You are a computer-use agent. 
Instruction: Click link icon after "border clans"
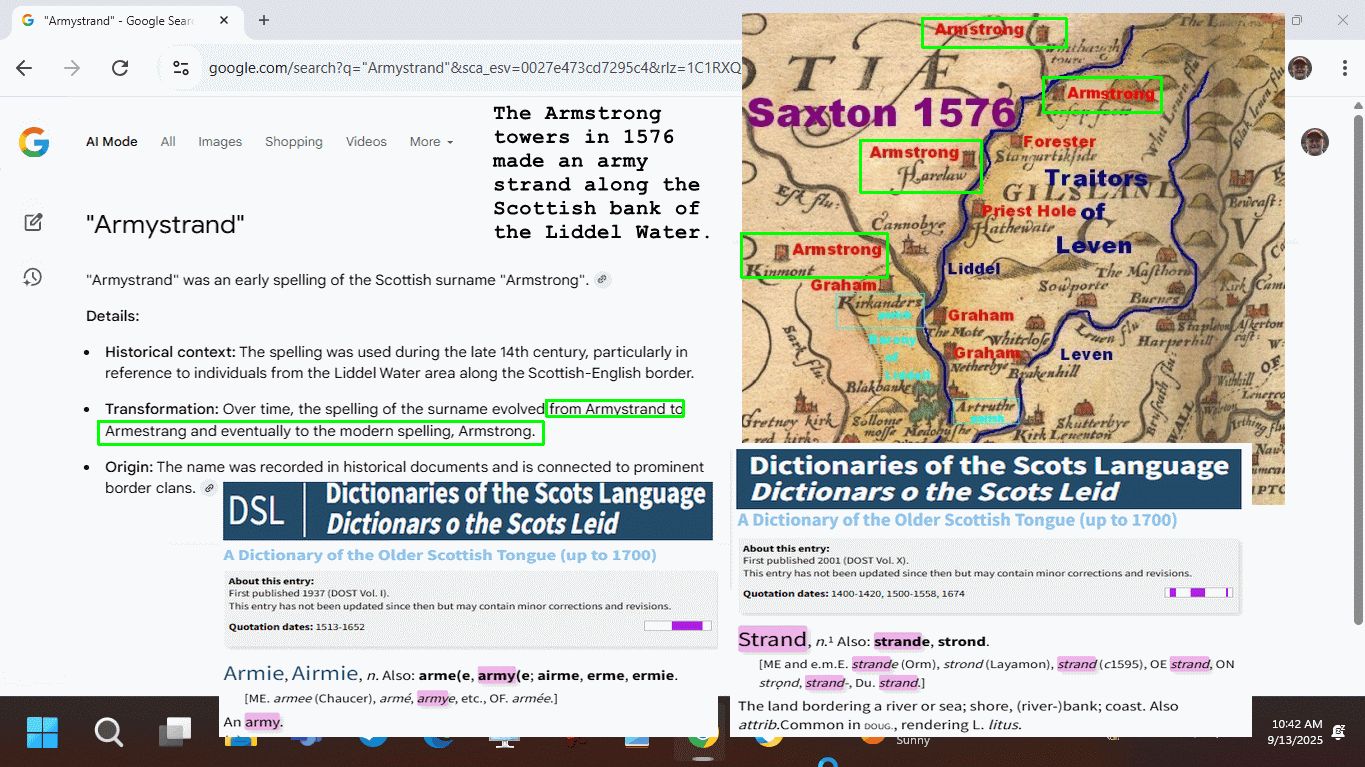click(x=208, y=488)
